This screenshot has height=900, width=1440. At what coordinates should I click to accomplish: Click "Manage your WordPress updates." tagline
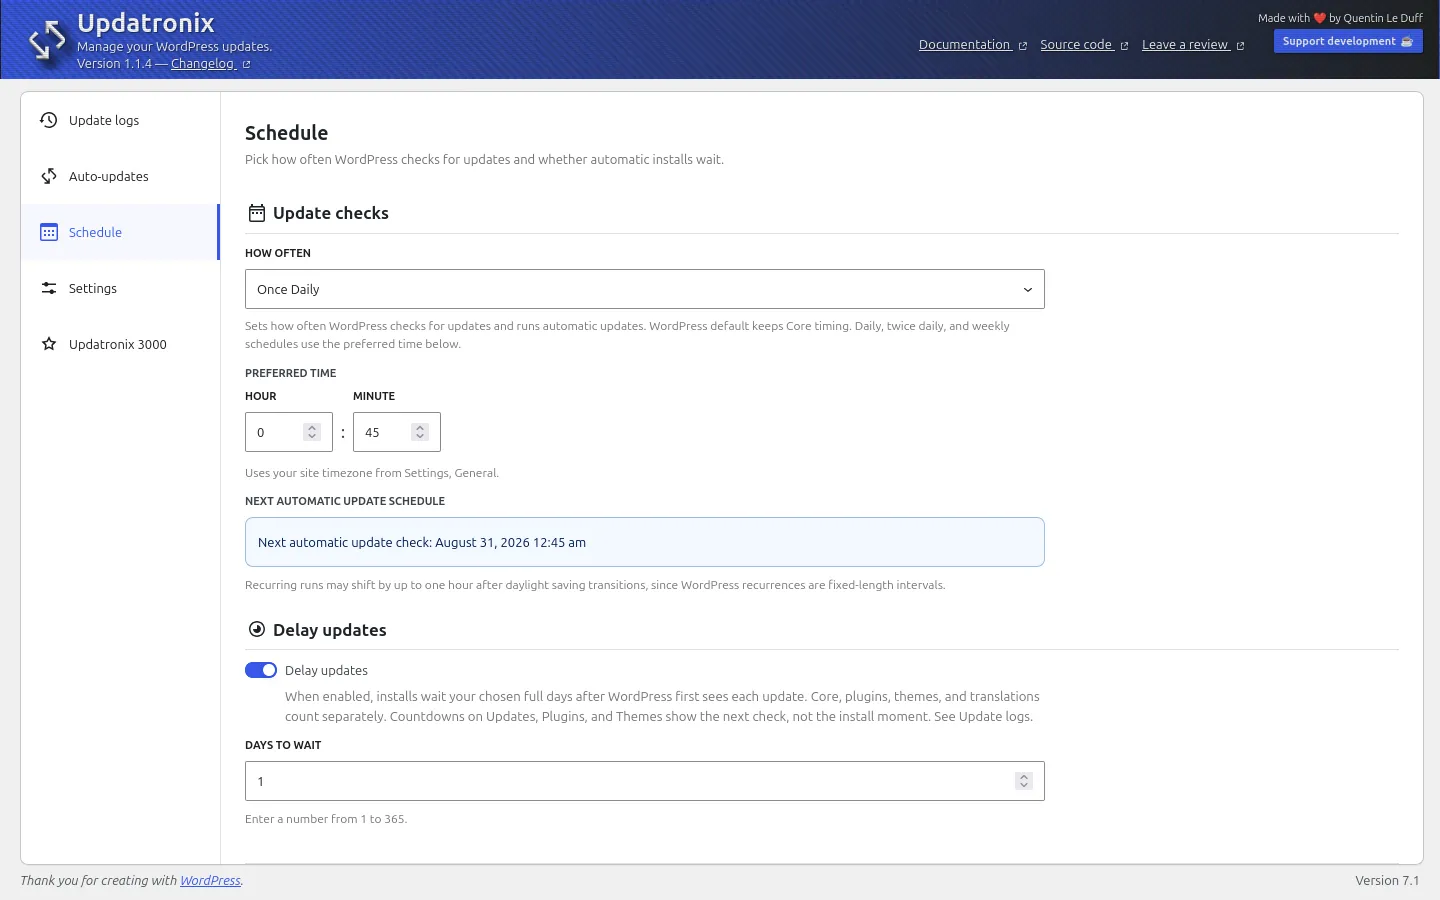[174, 46]
